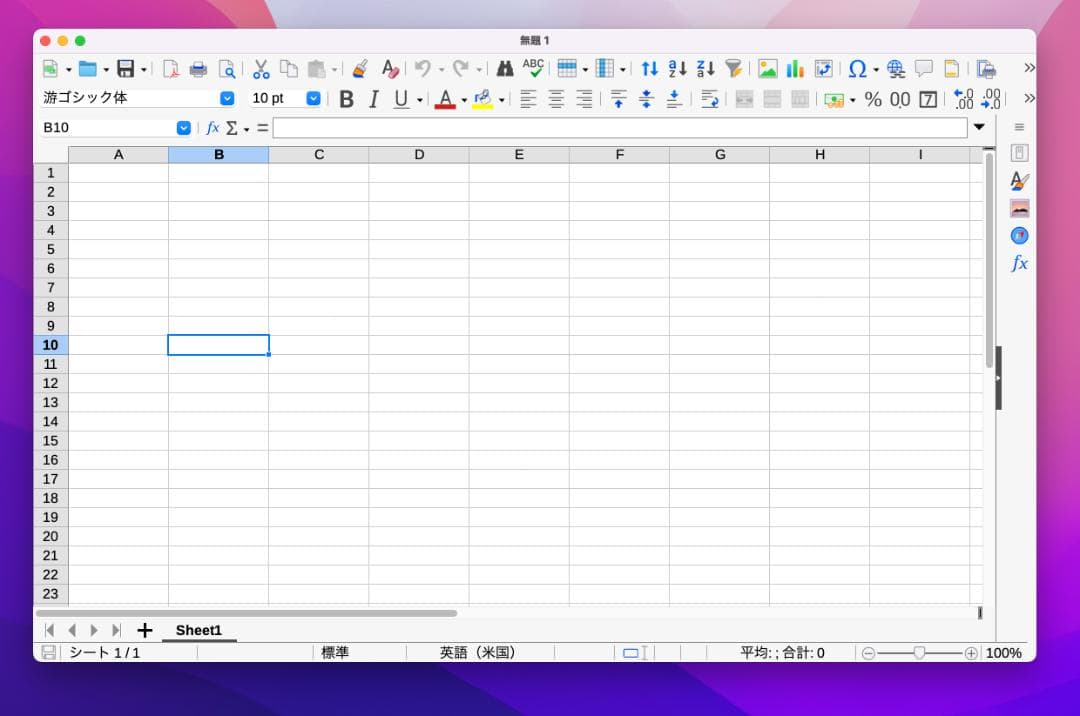1080x716 pixels.
Task: Click the zoom slider in status bar
Action: pyautogui.click(x=919, y=653)
